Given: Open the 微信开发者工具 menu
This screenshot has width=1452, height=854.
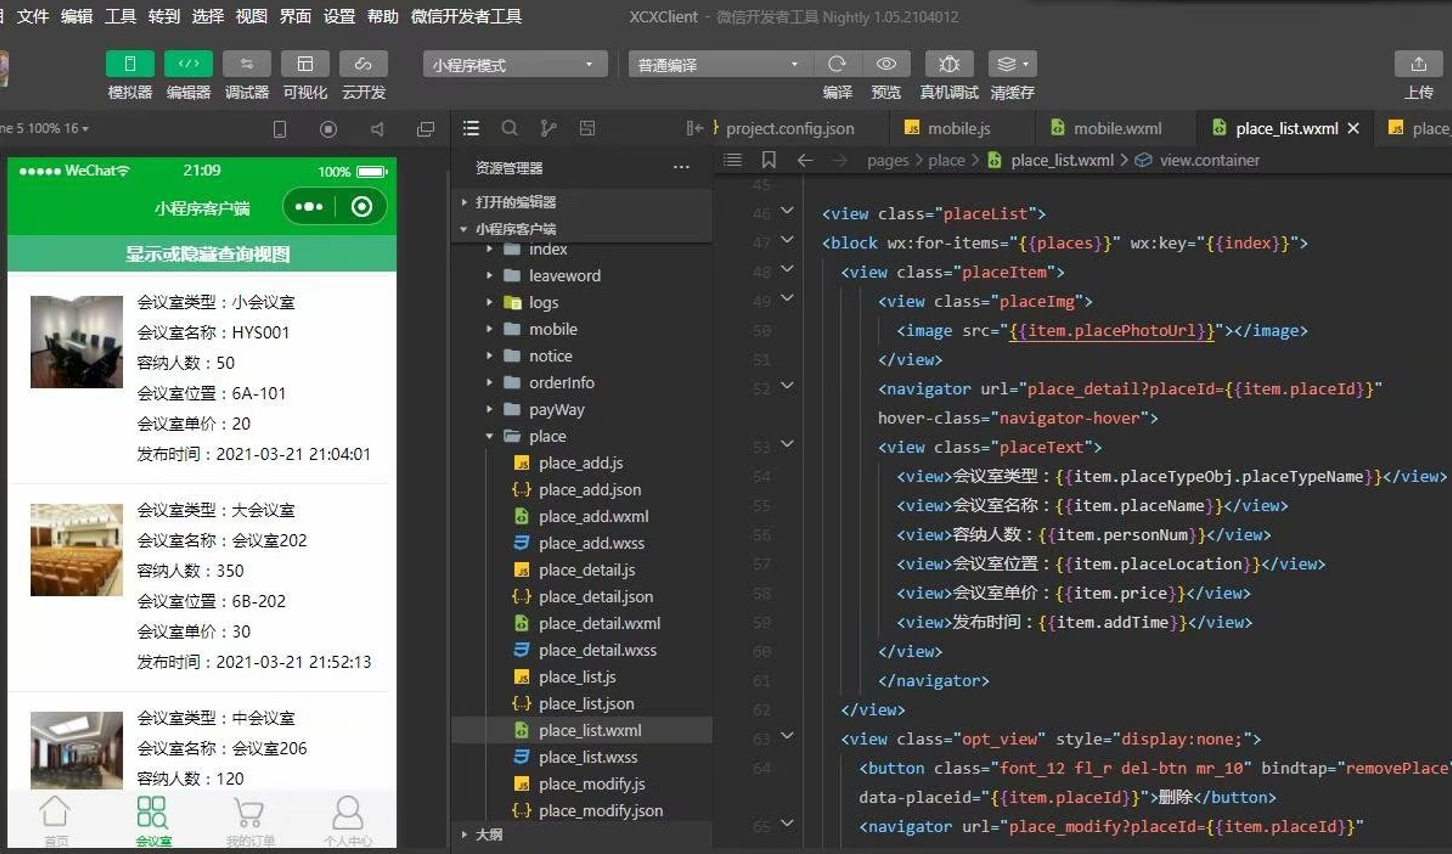Looking at the screenshot, I should 466,16.
